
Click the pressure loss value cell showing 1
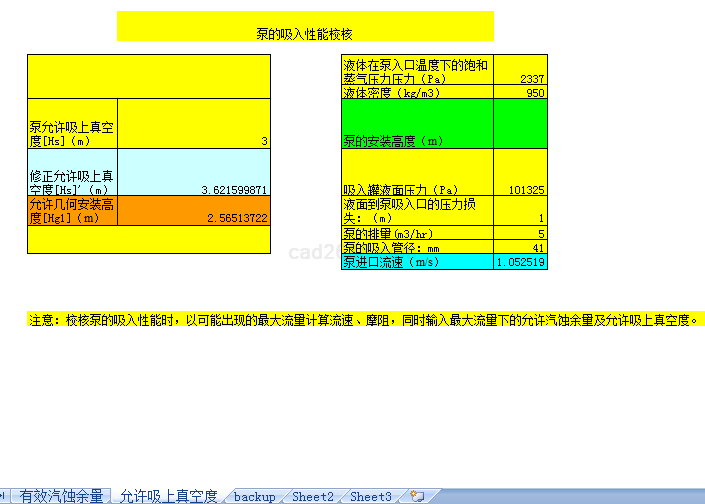click(x=520, y=210)
